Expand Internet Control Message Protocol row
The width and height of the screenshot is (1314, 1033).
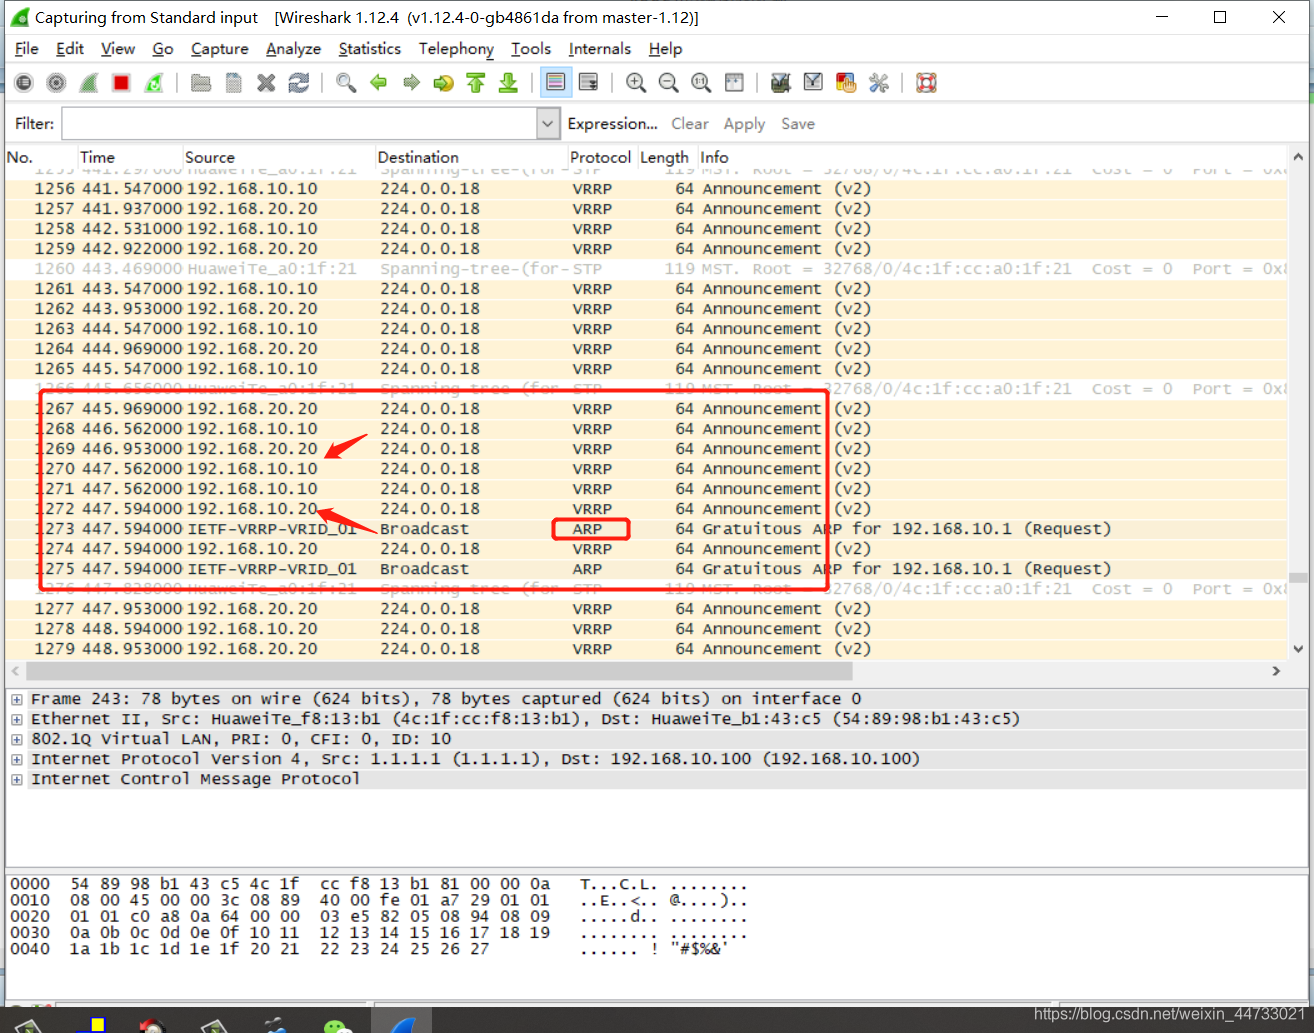(17, 779)
